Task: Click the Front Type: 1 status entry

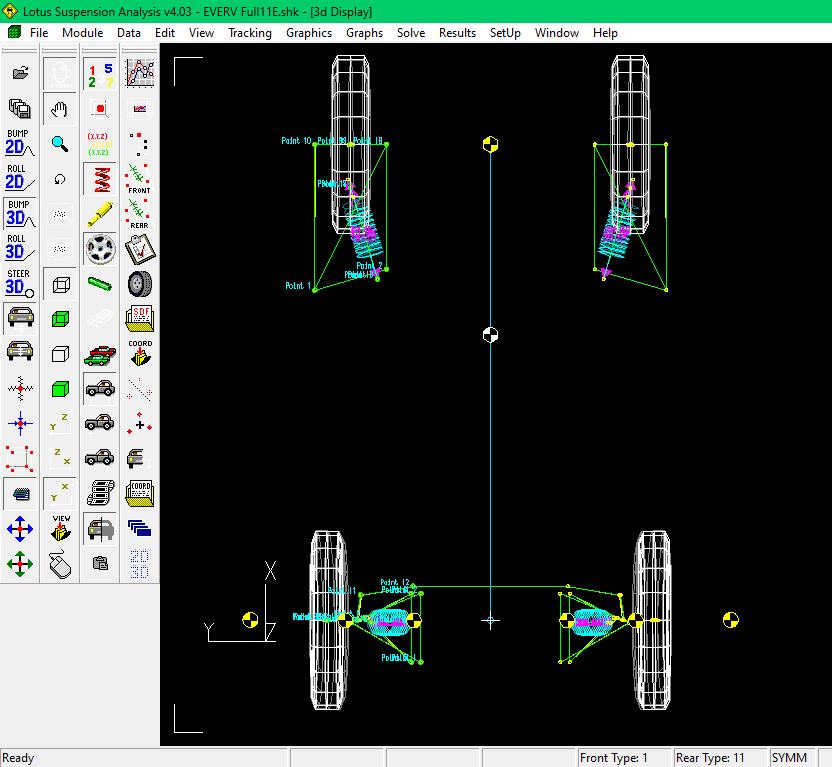Action: point(624,757)
